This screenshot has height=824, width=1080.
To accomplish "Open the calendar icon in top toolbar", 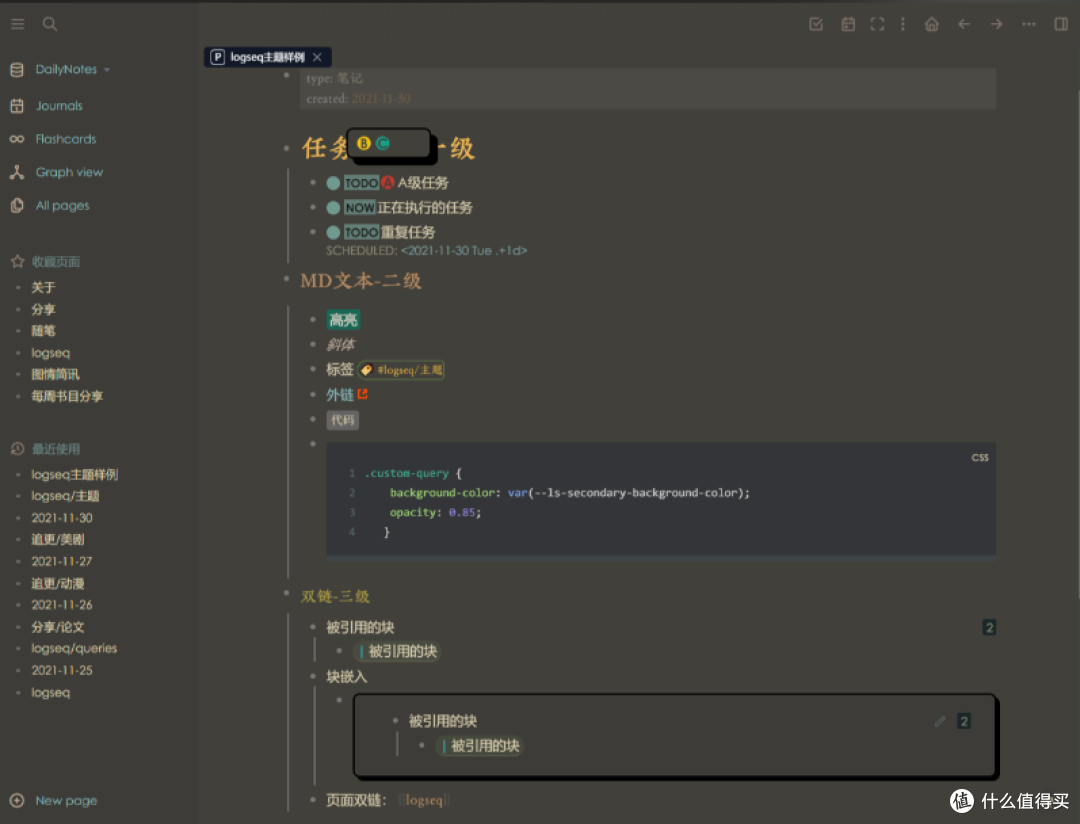I will (848, 24).
